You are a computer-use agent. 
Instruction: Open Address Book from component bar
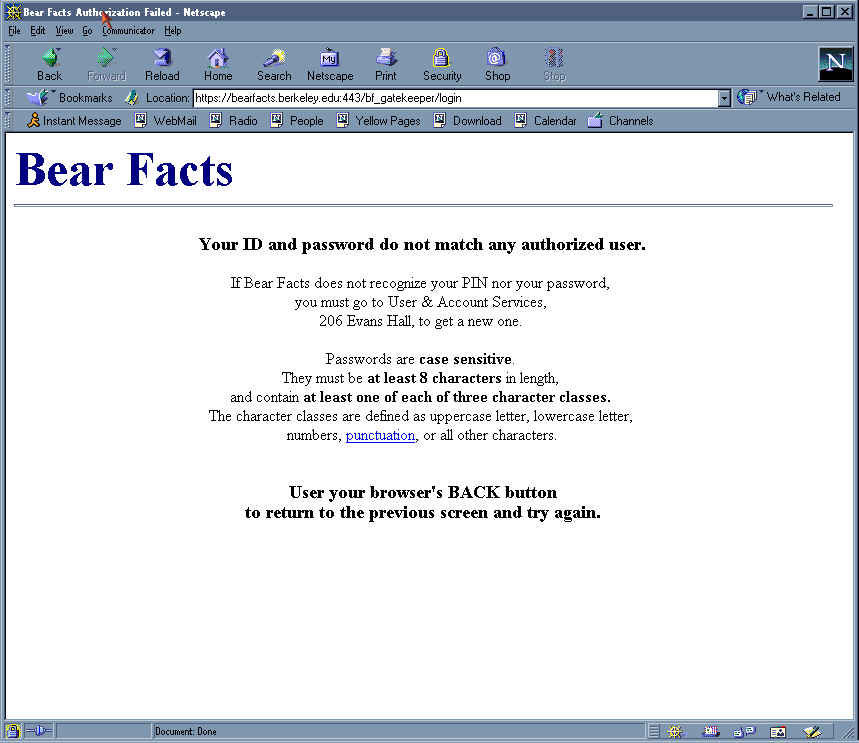[777, 731]
